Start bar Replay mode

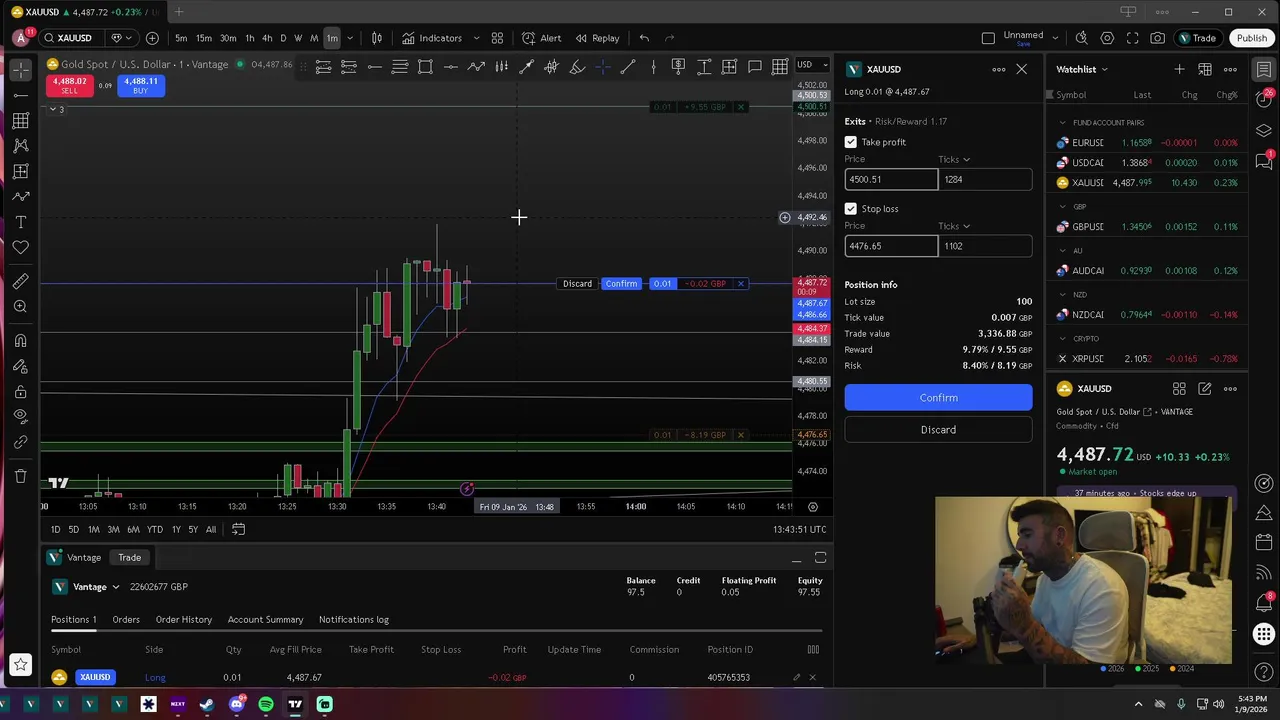pyautogui.click(x=597, y=38)
